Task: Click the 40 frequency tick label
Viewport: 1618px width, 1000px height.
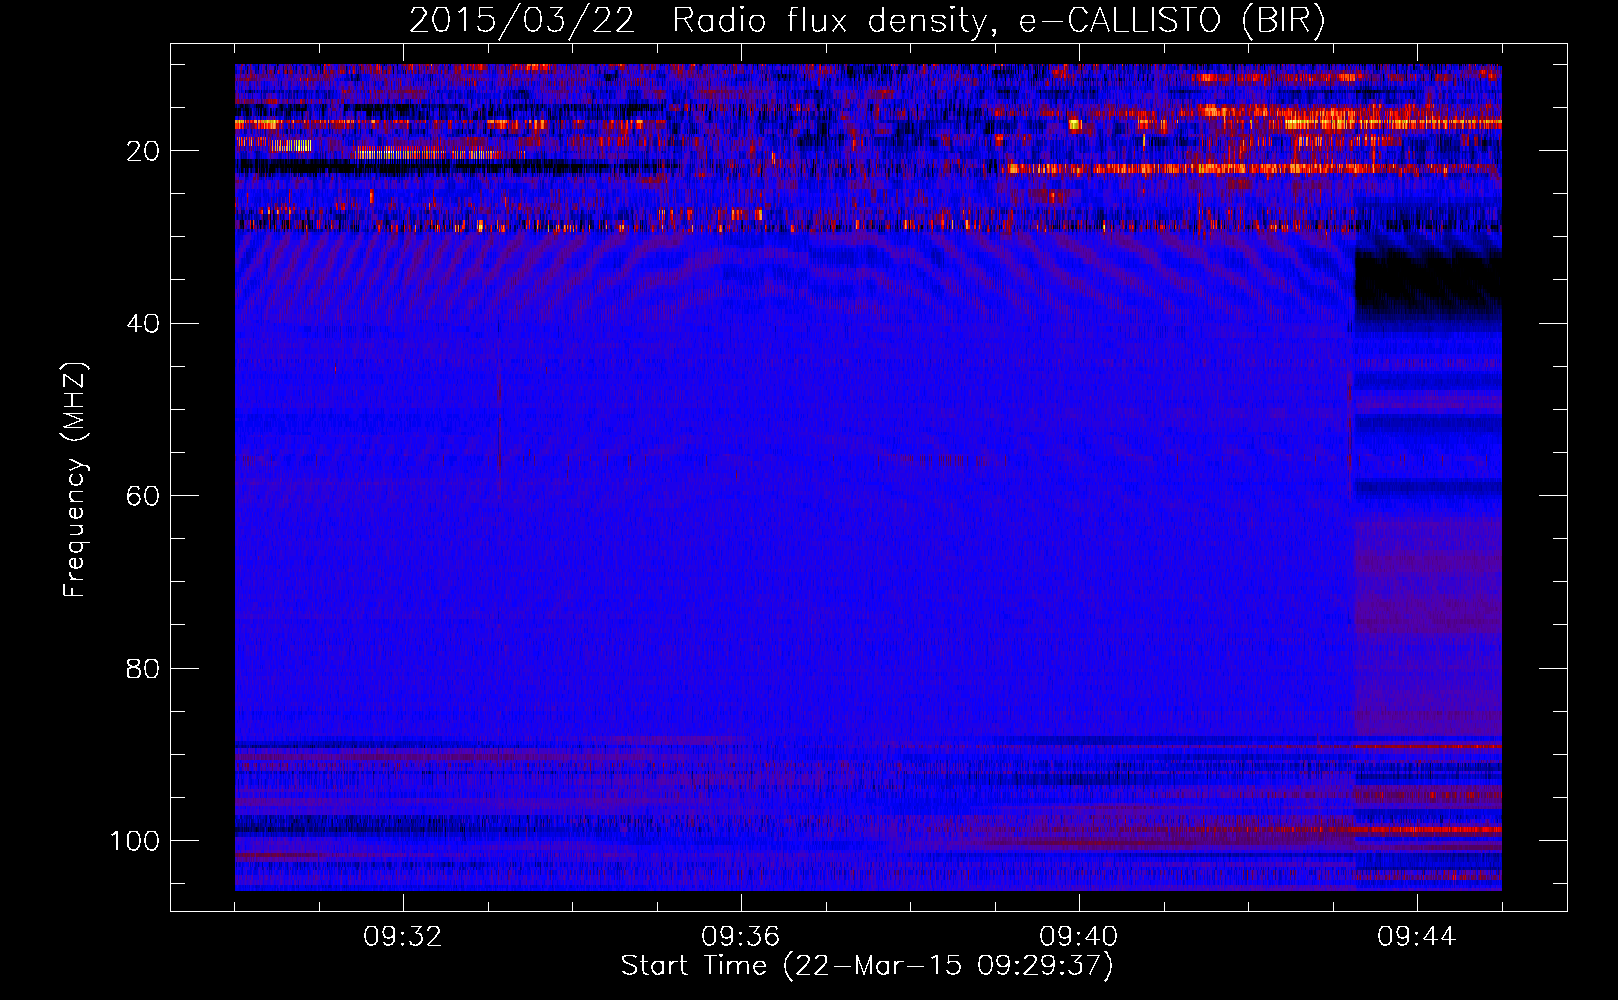Action: (143, 323)
